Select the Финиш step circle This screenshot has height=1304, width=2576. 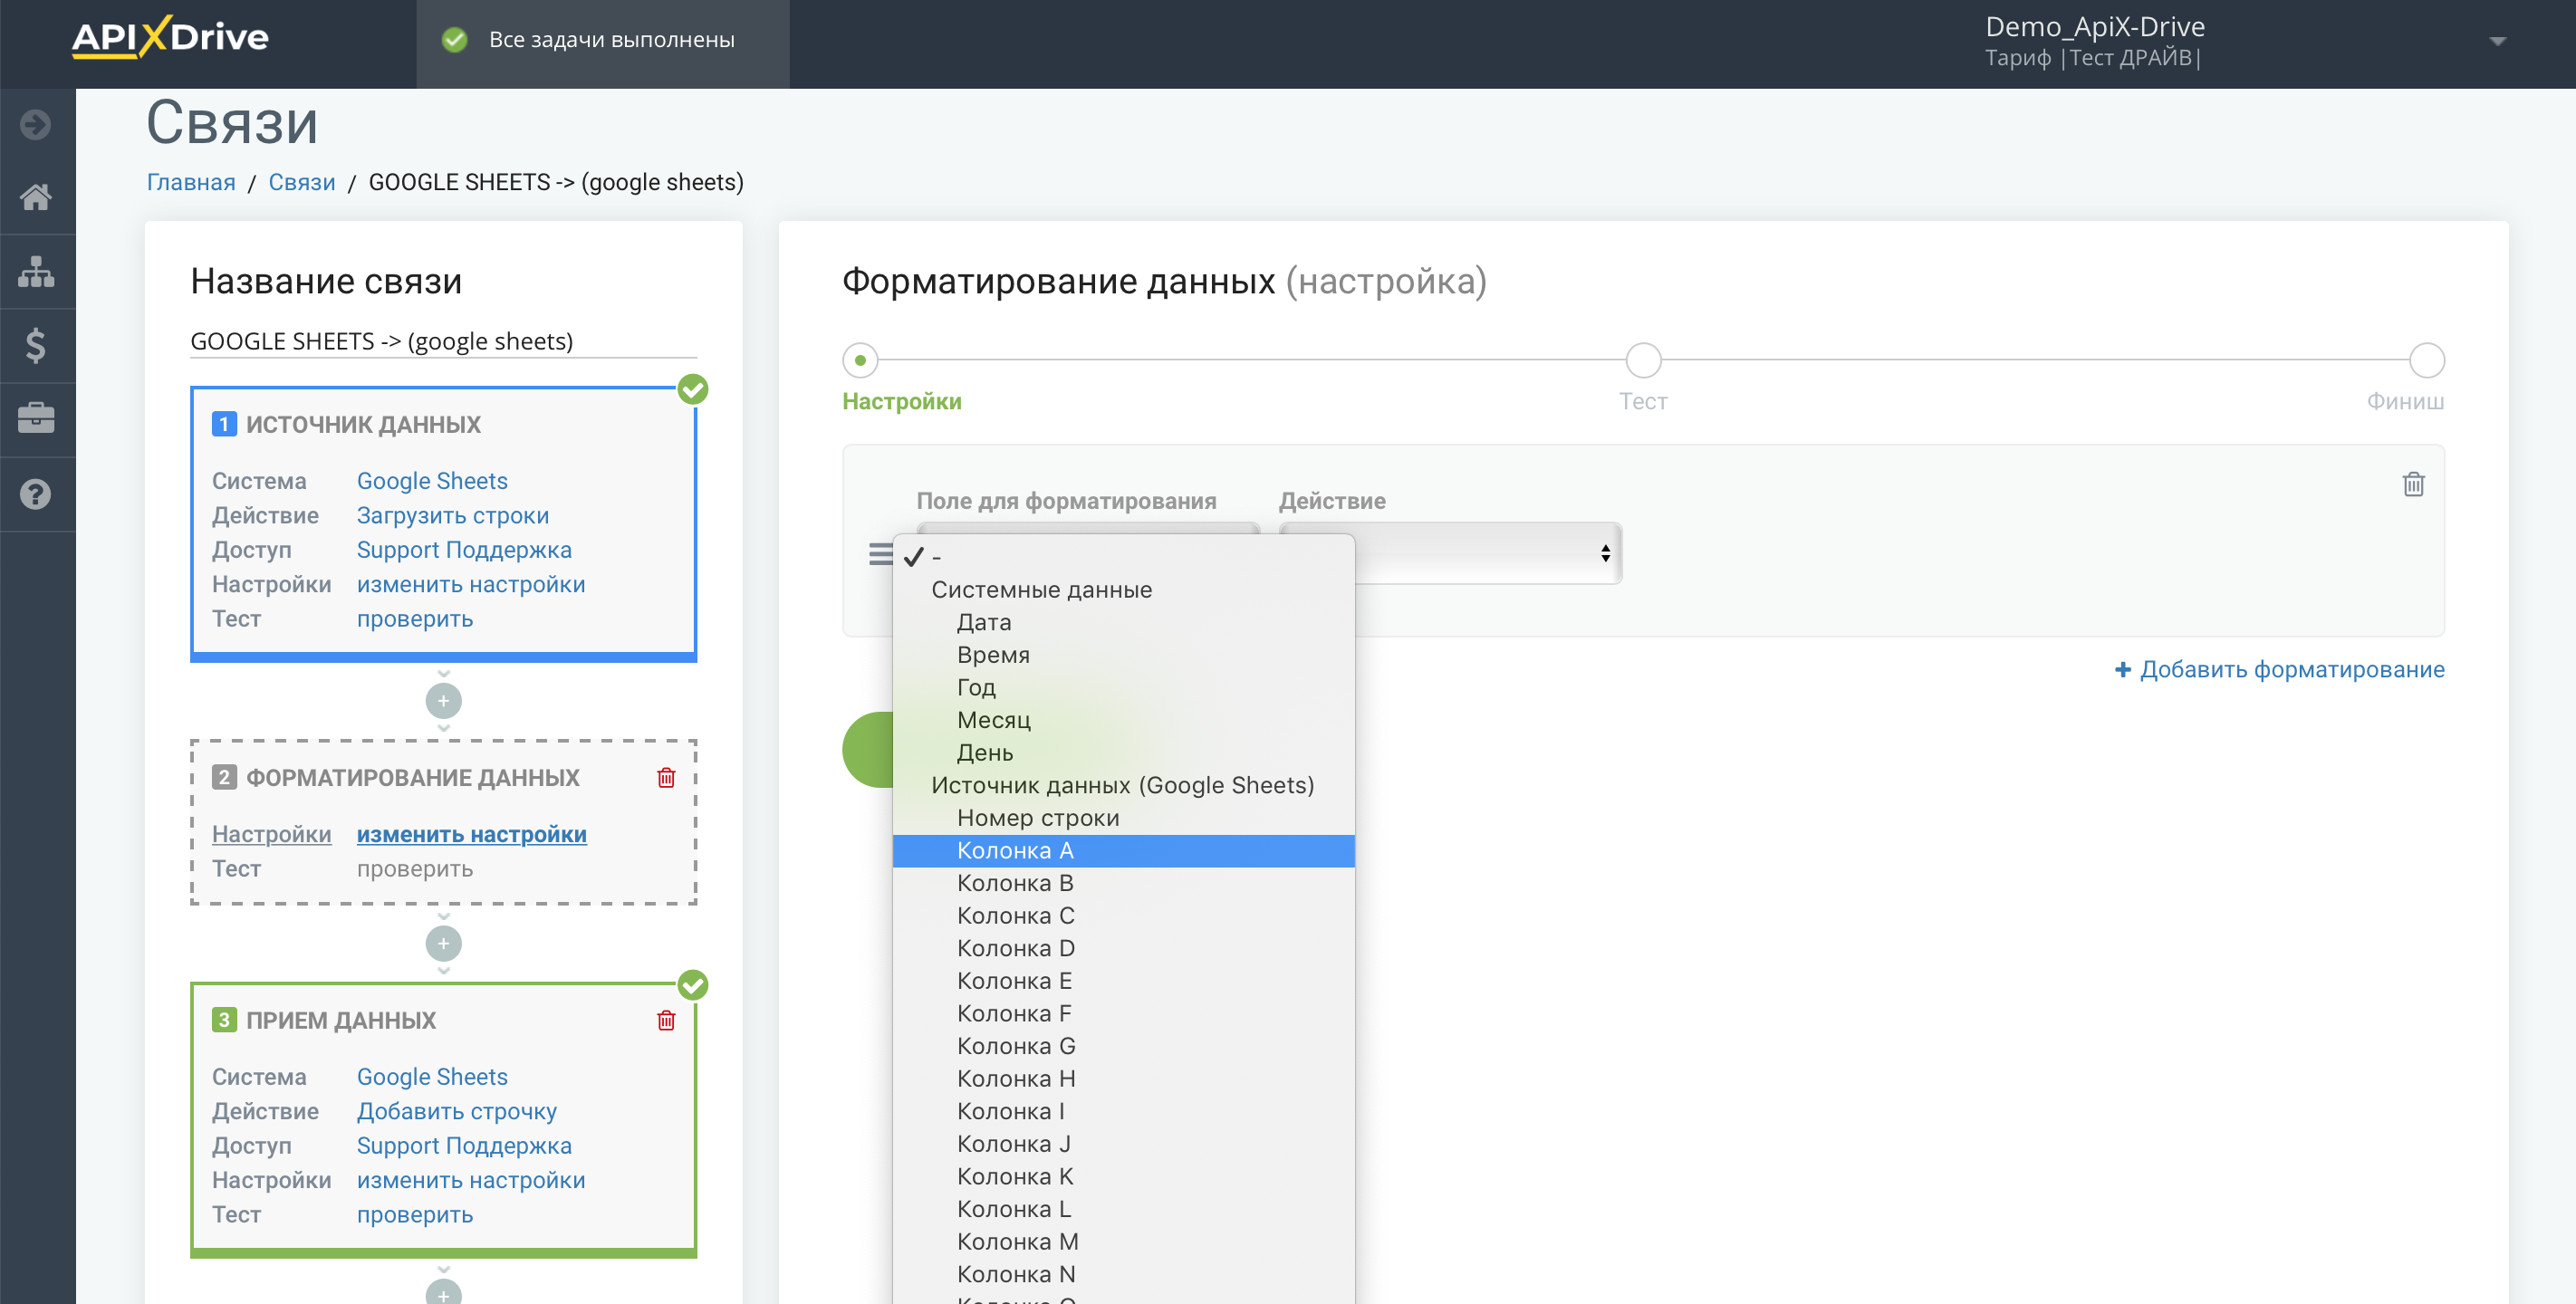(2426, 360)
